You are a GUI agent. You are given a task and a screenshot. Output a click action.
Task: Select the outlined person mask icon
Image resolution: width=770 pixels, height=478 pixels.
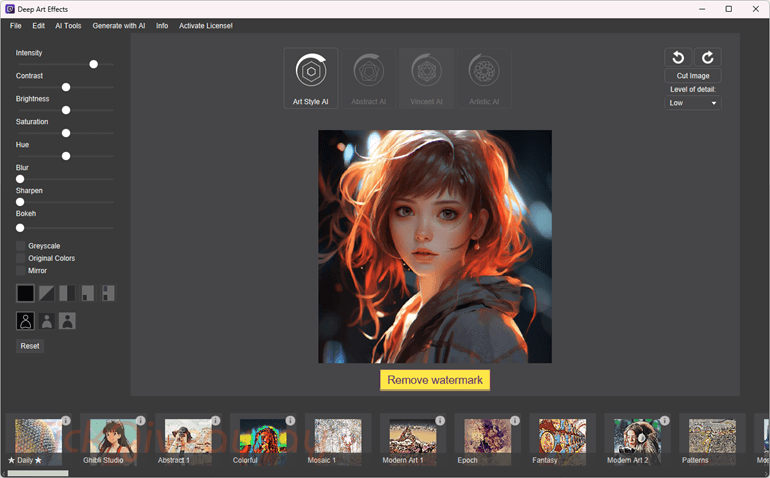click(x=26, y=321)
